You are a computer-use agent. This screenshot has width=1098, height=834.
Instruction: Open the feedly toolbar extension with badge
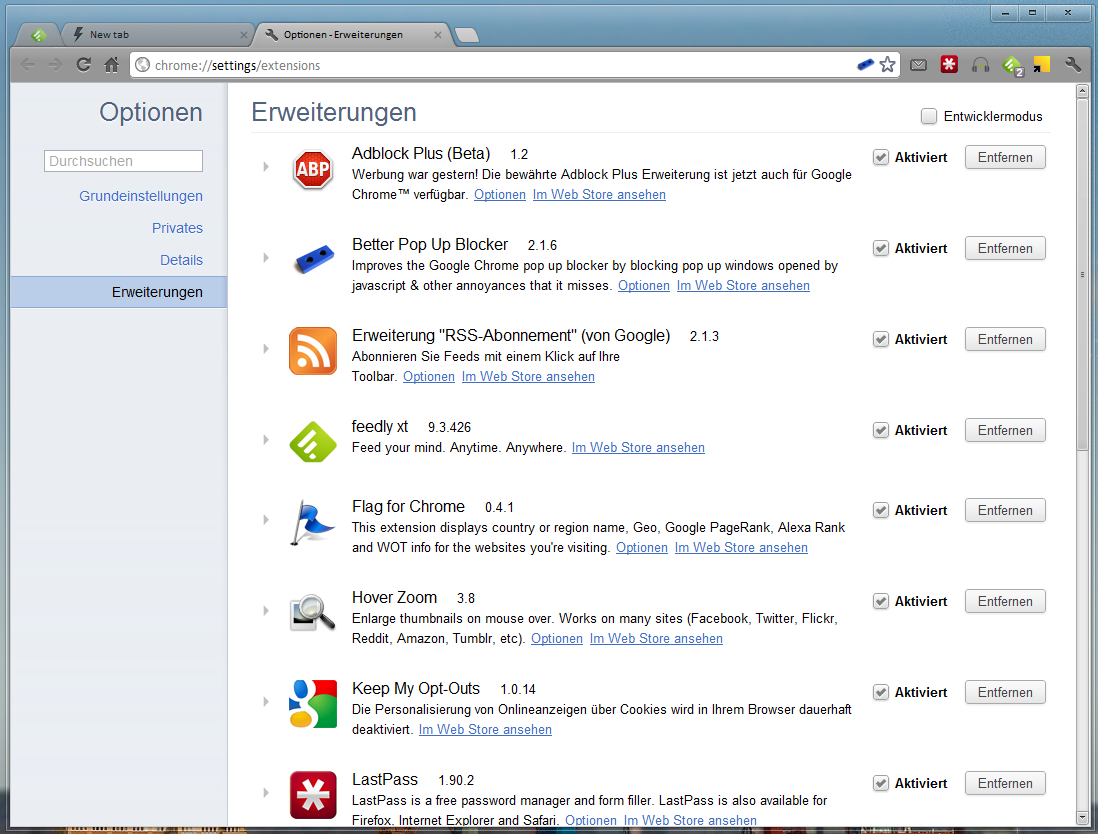1013,66
